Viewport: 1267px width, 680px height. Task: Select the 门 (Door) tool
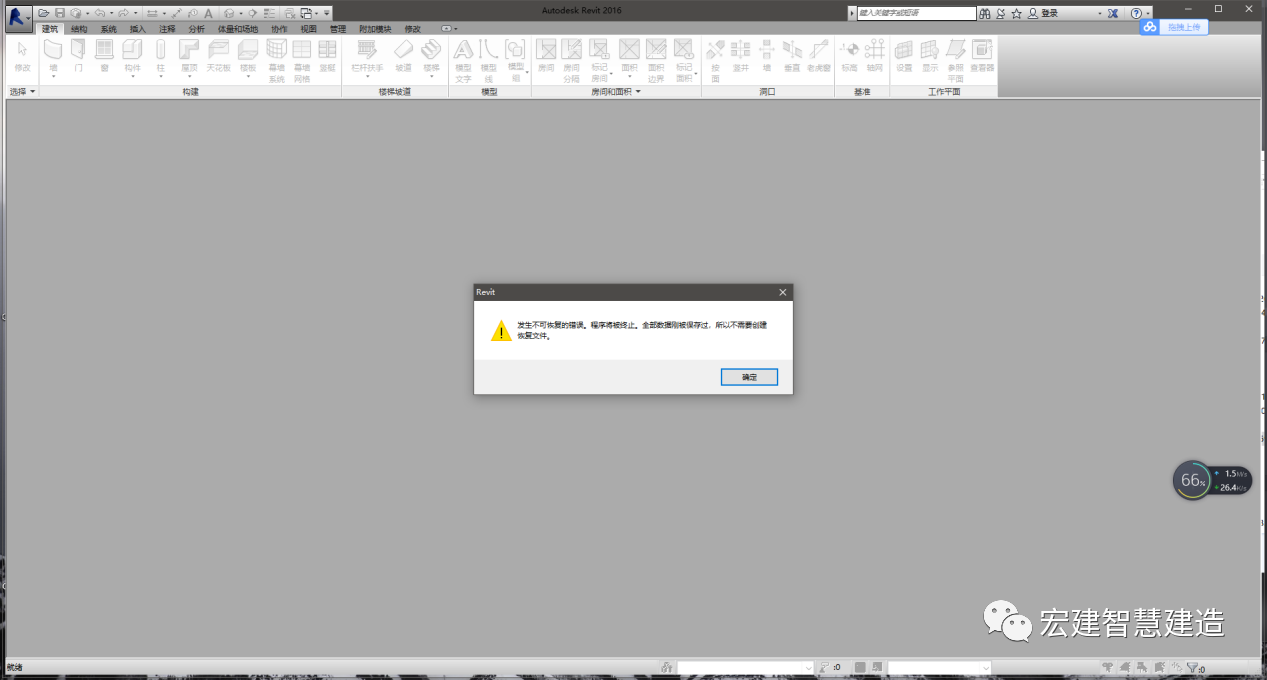tap(79, 55)
